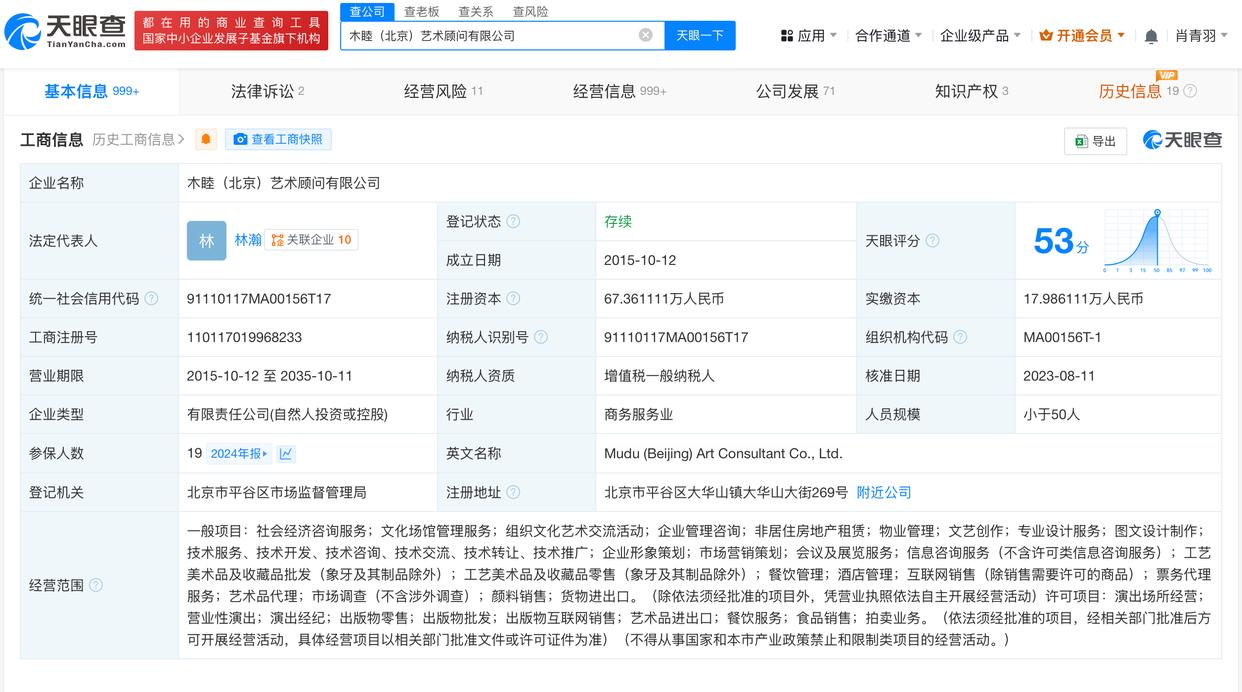Select the credit code 91110117MA00156T17 value
Viewport: 1242px width, 692px height.
(259, 299)
